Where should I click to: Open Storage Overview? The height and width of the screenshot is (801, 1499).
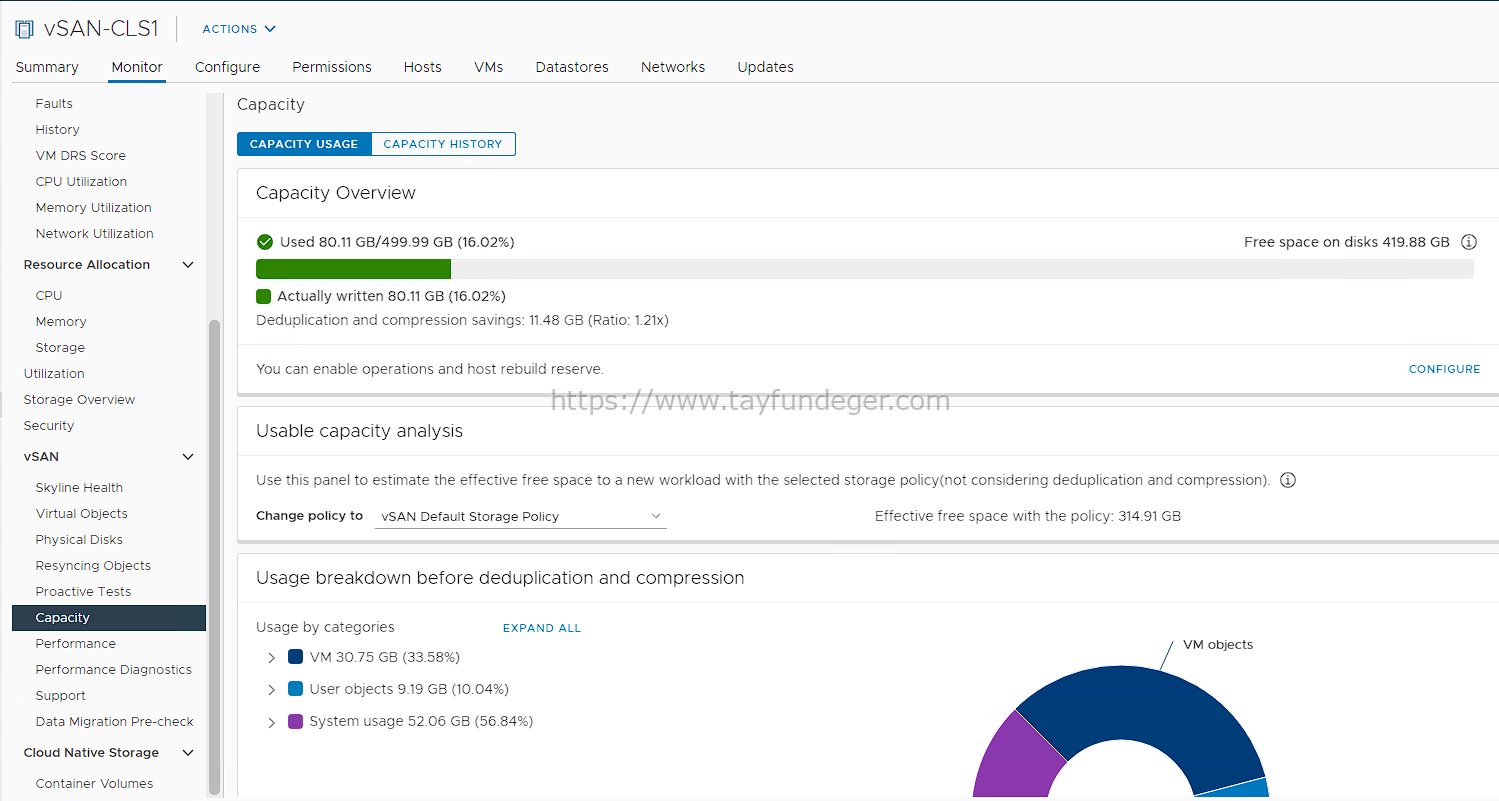click(x=79, y=399)
